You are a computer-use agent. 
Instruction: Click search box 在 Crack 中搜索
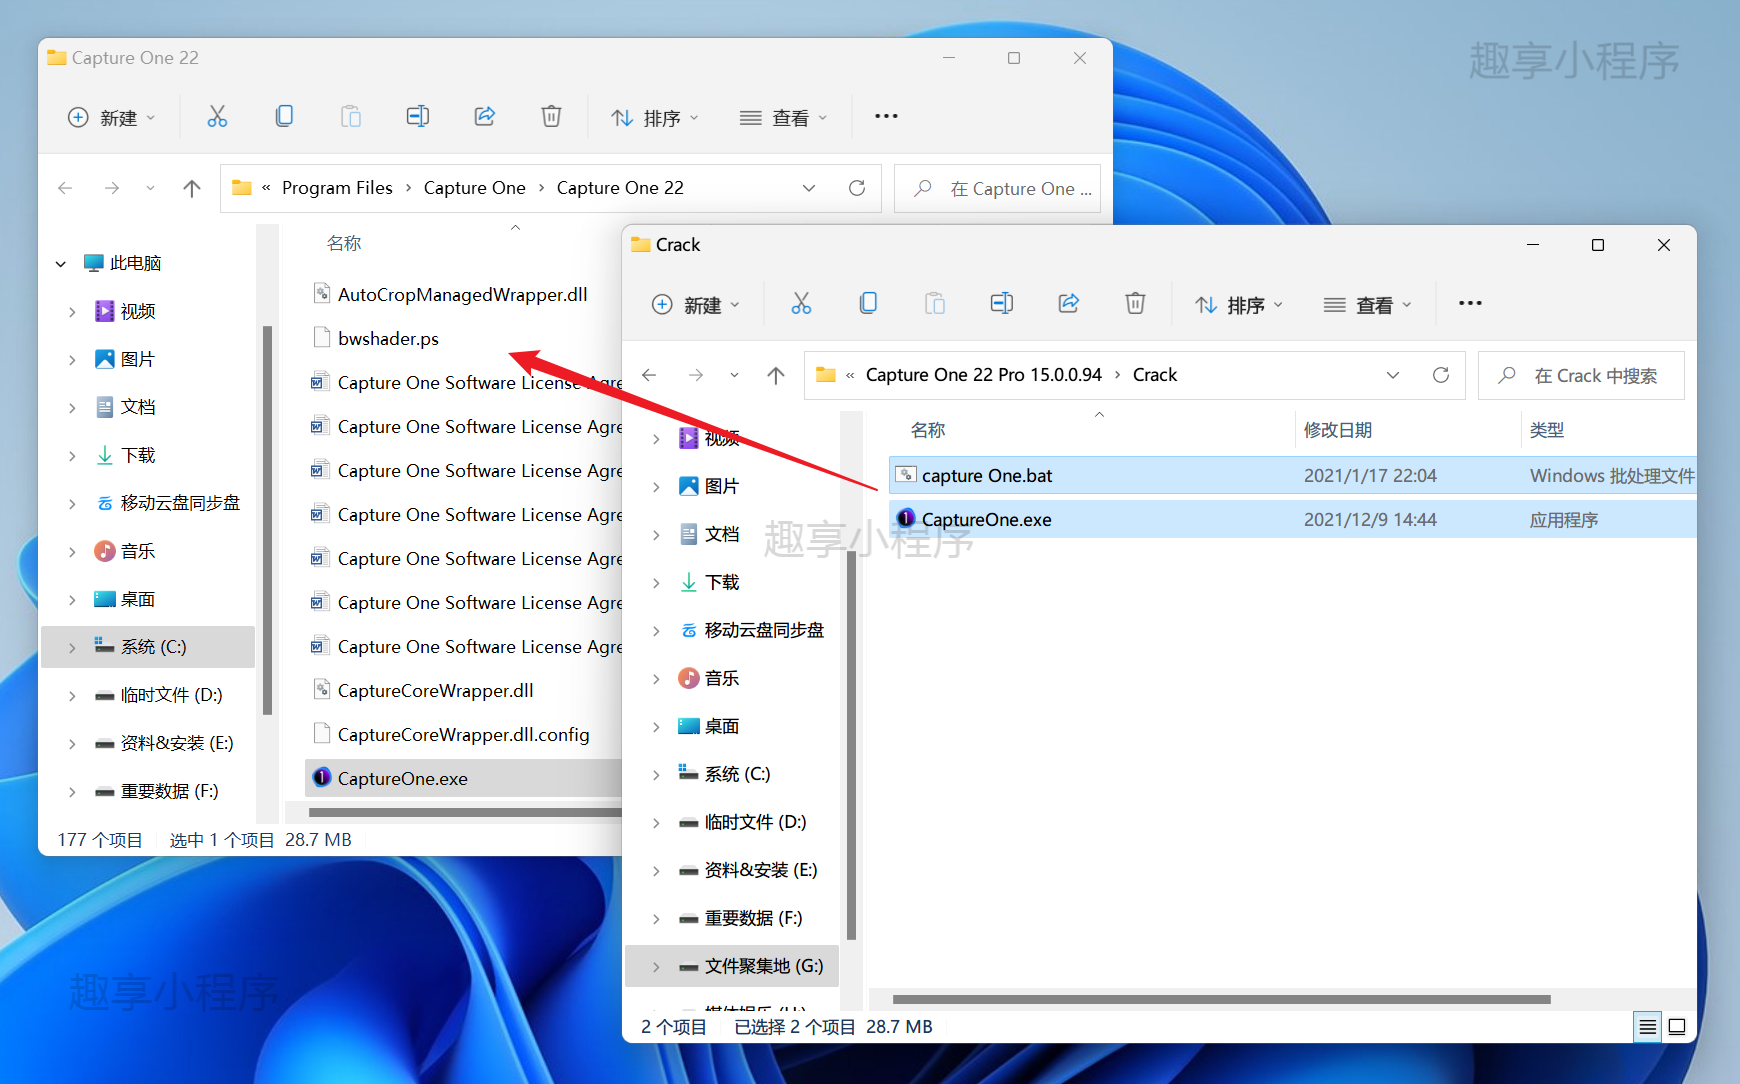point(1581,375)
